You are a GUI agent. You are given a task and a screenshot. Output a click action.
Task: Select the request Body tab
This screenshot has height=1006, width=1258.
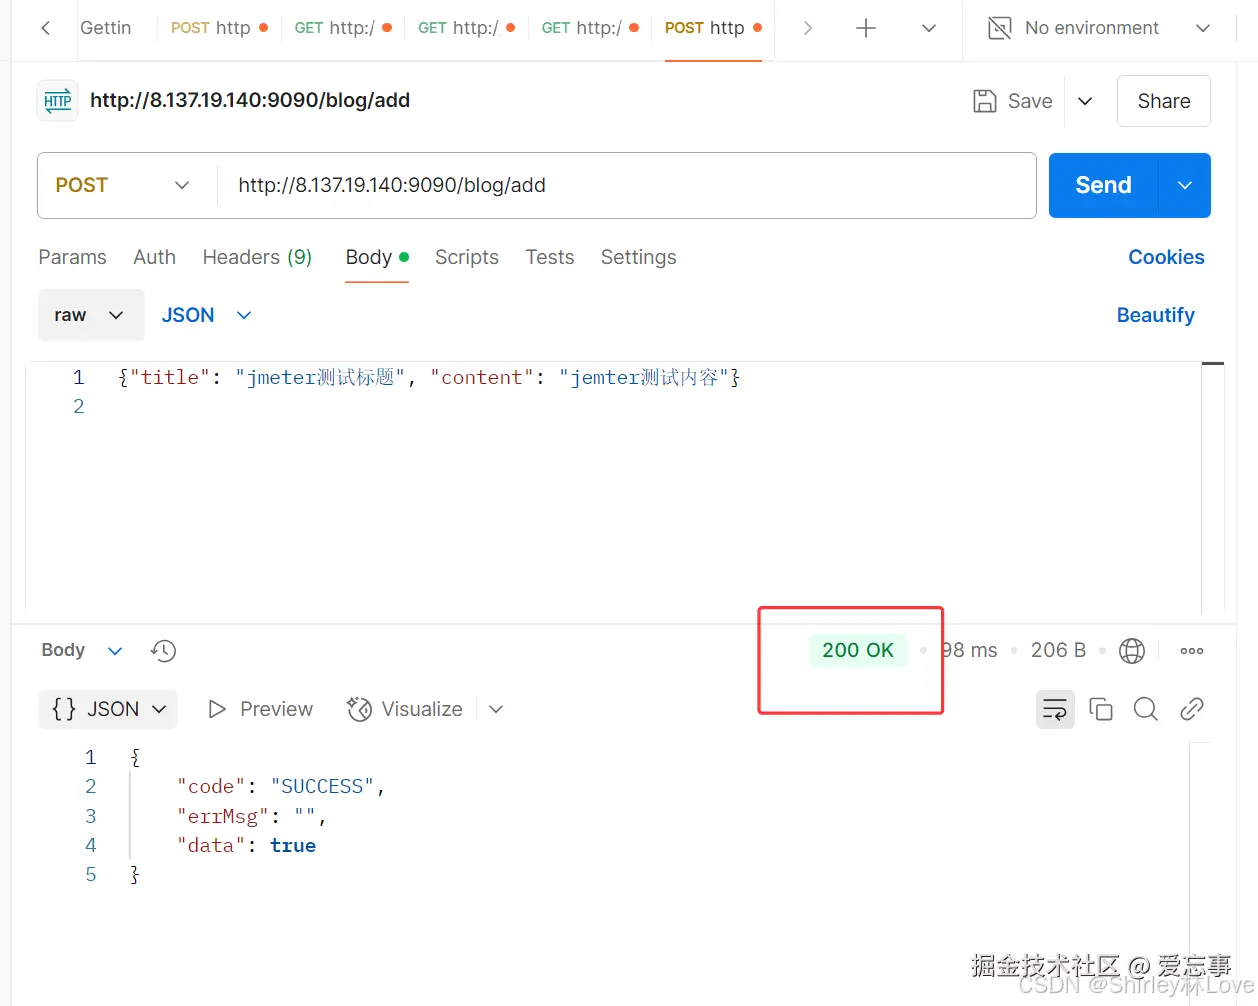point(377,257)
